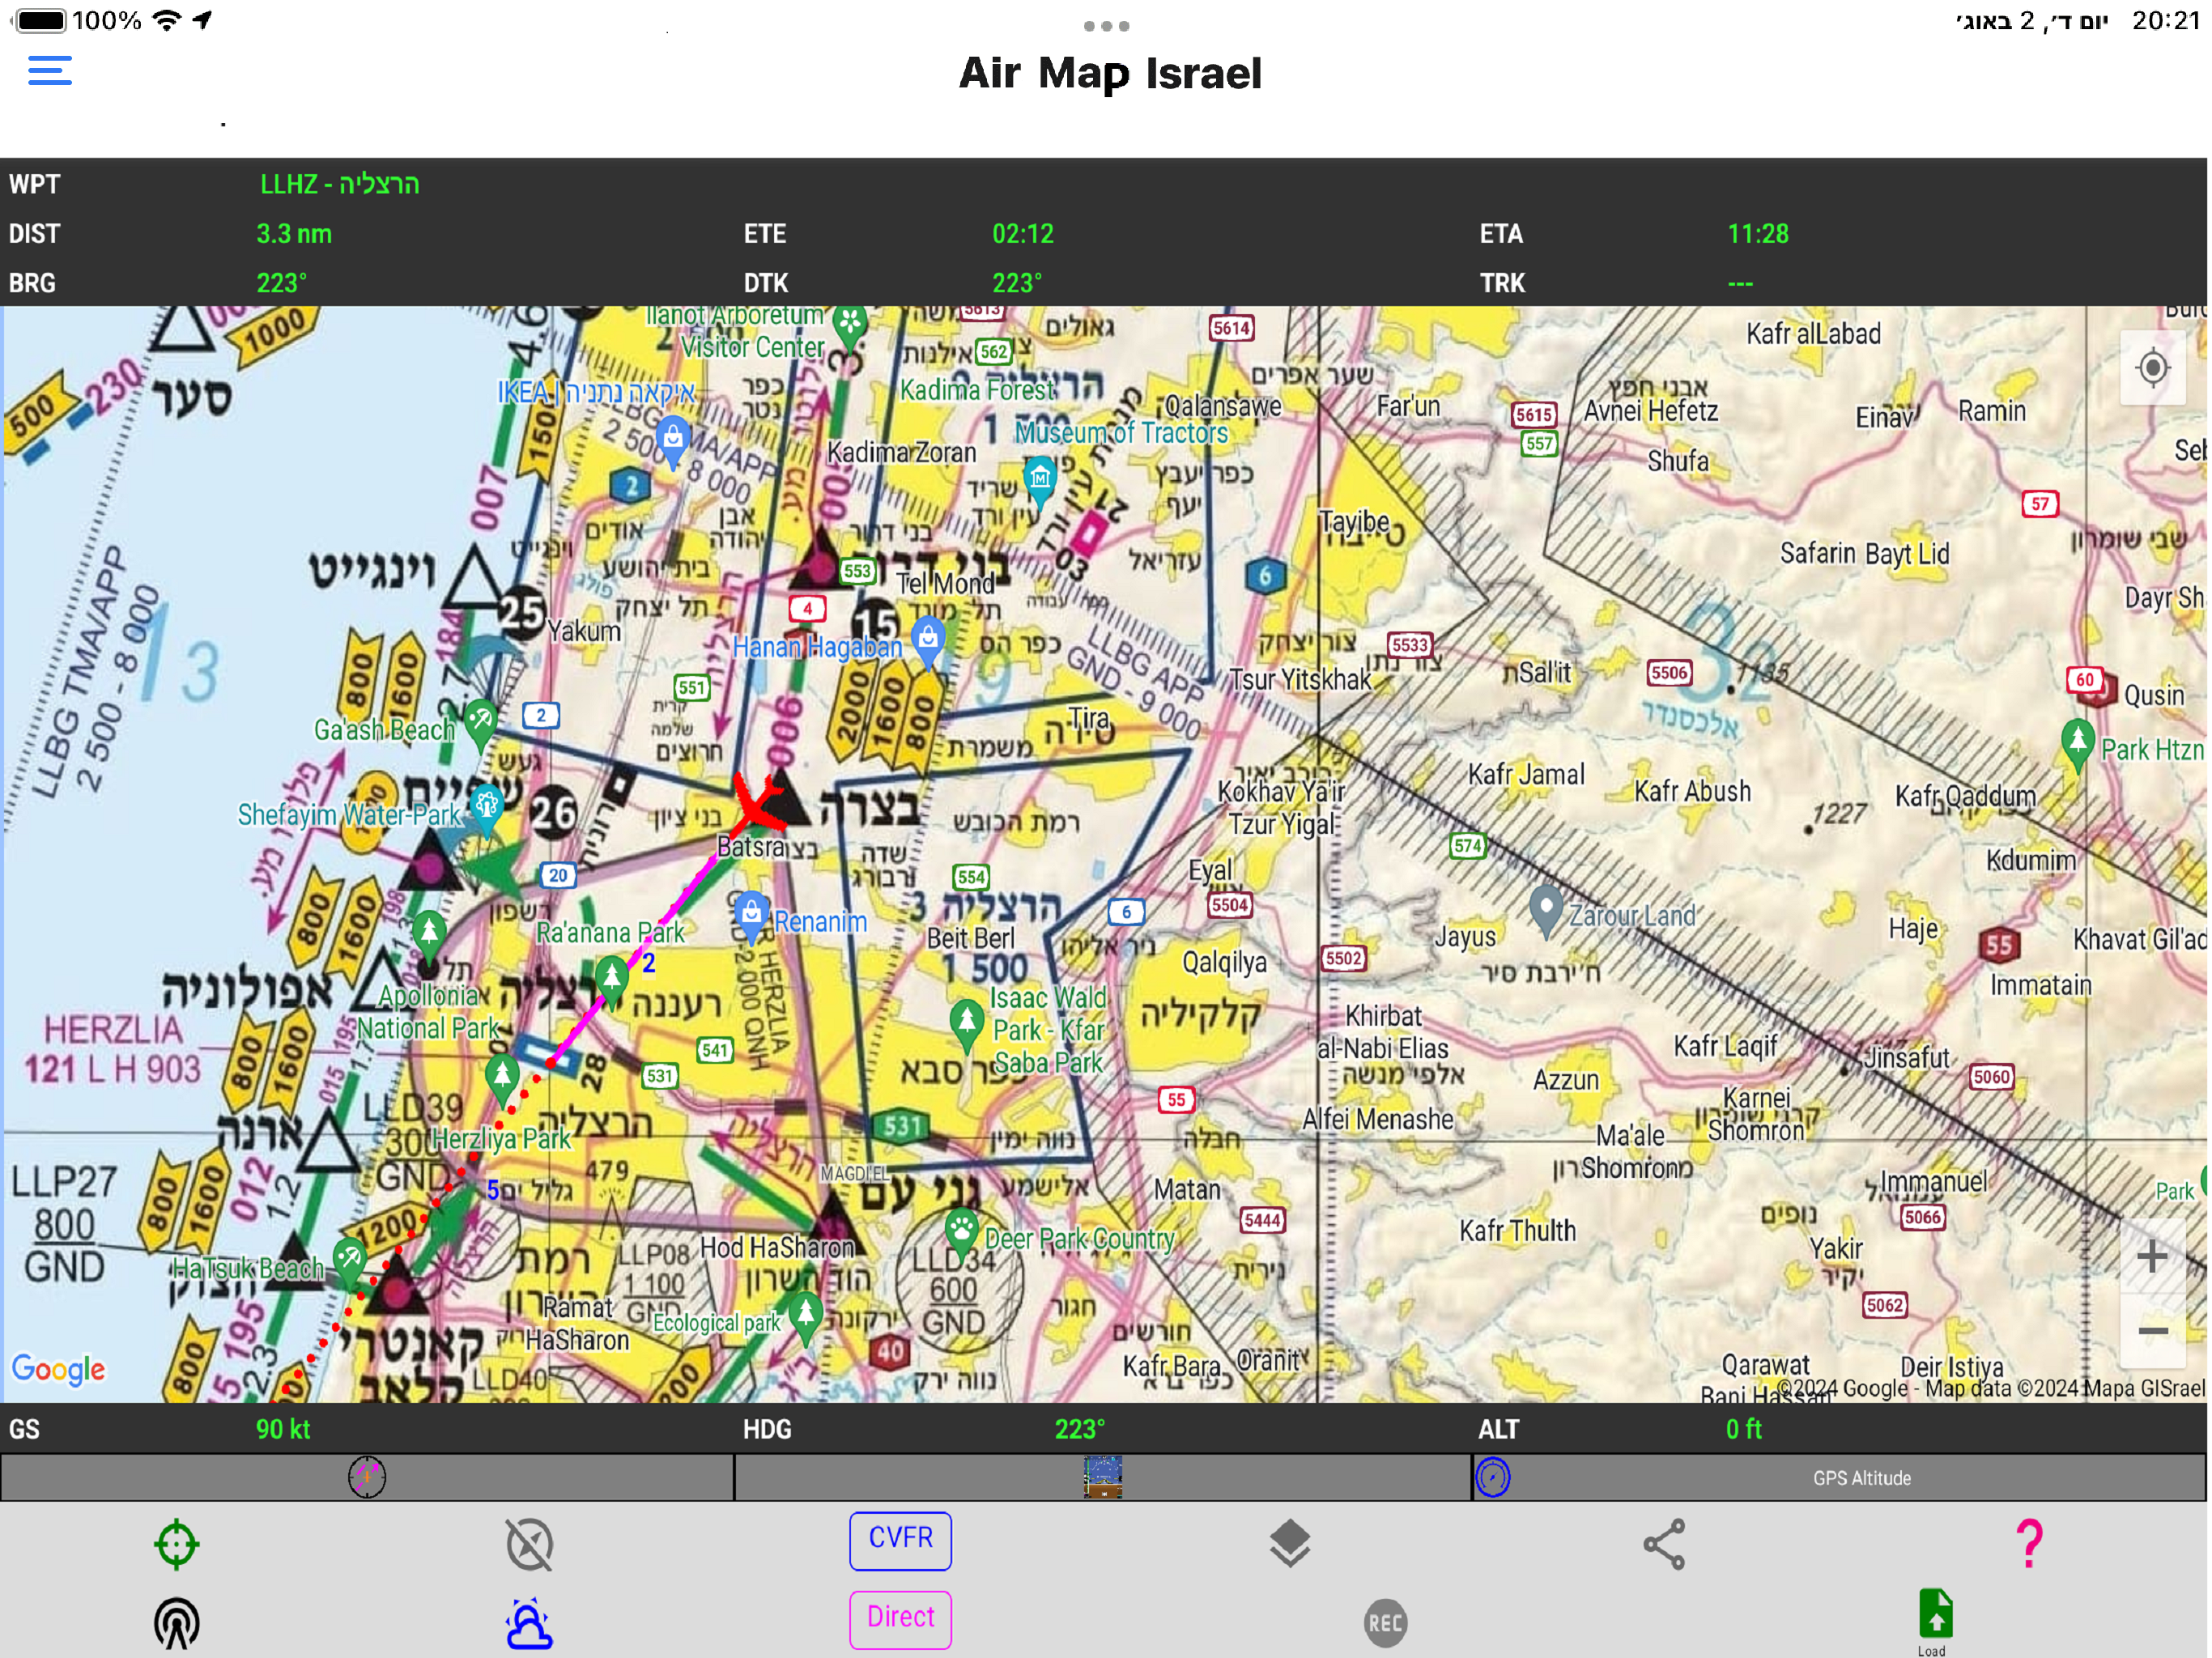Tap the ETA value 11:28
This screenshot has width=2212, height=1658.
tap(1758, 234)
